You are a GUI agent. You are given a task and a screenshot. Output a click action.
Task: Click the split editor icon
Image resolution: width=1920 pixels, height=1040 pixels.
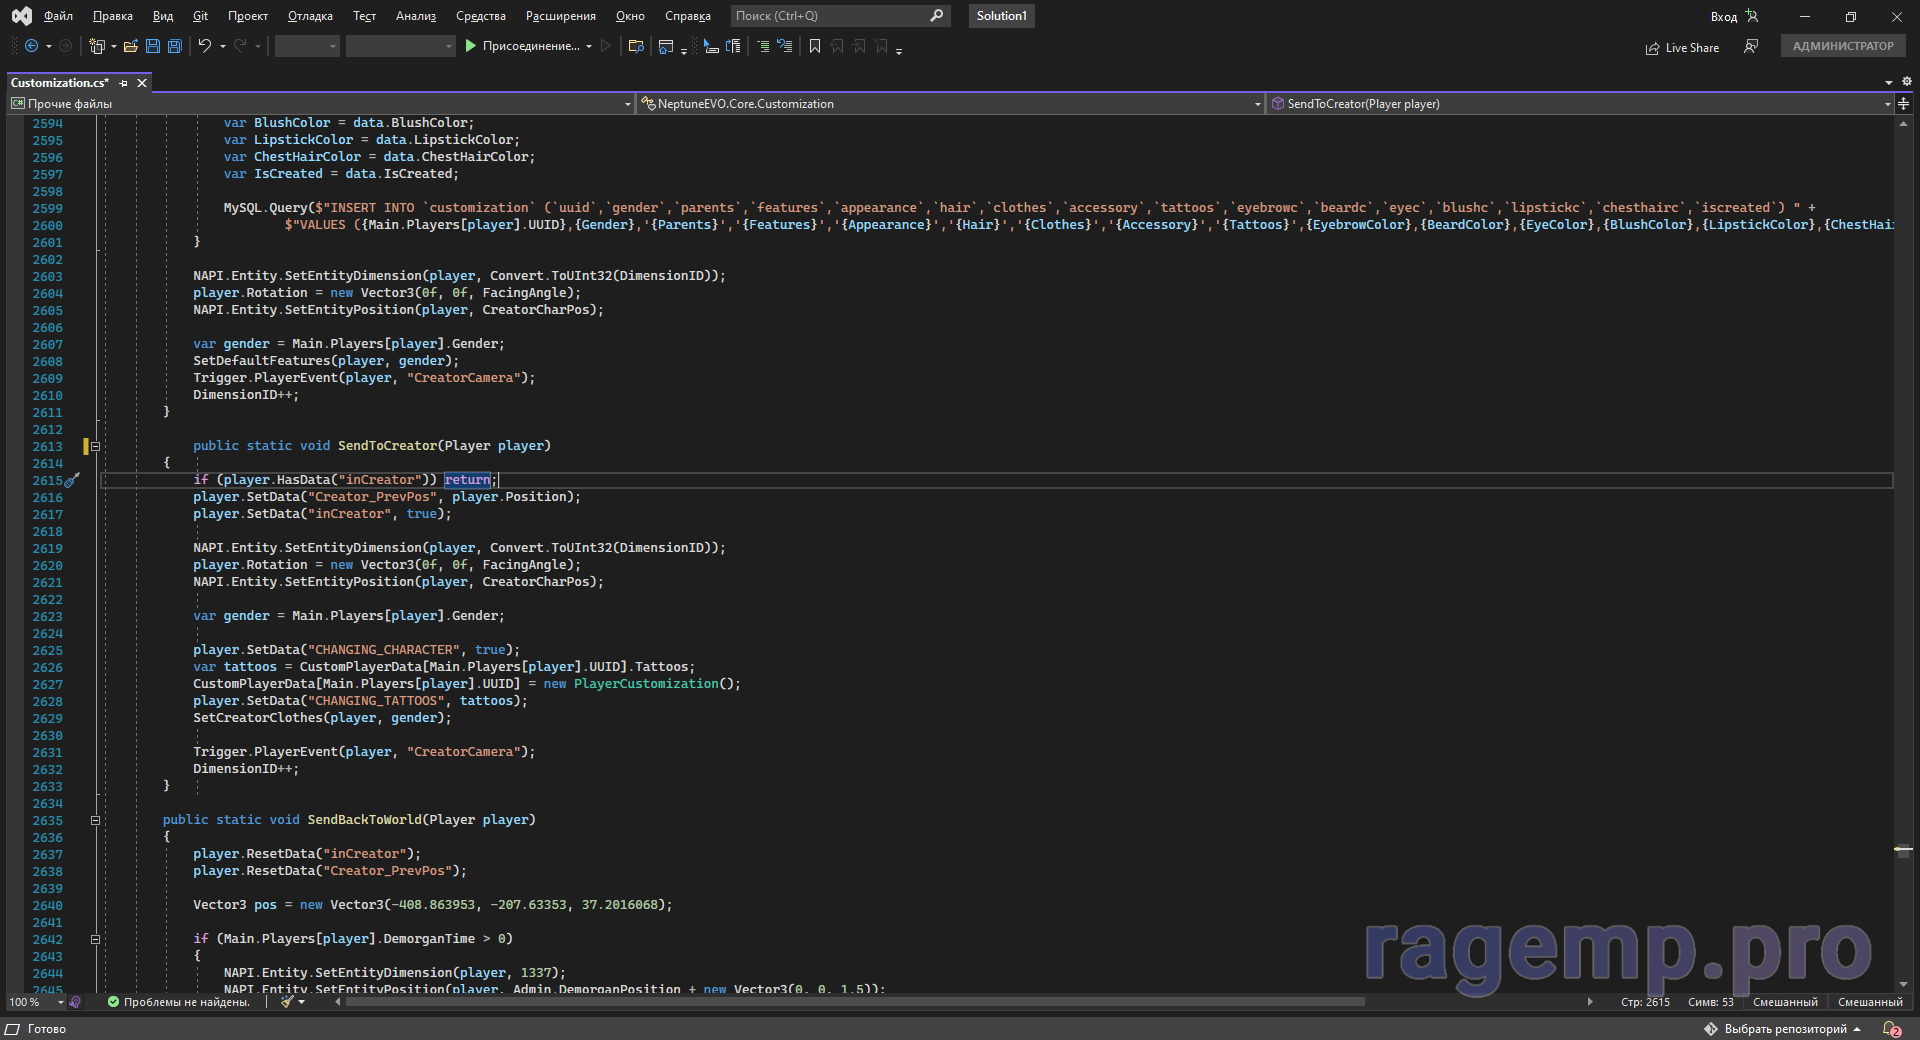click(x=1903, y=104)
